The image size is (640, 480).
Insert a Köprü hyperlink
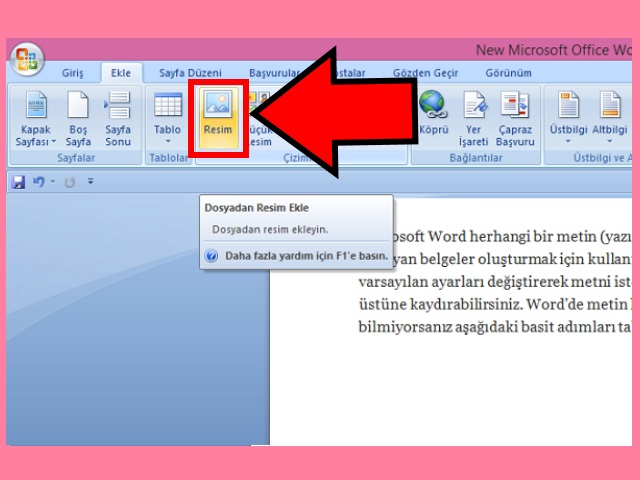433,113
